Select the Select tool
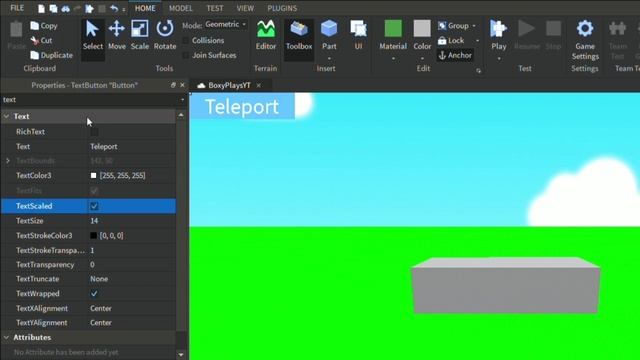 pos(93,36)
